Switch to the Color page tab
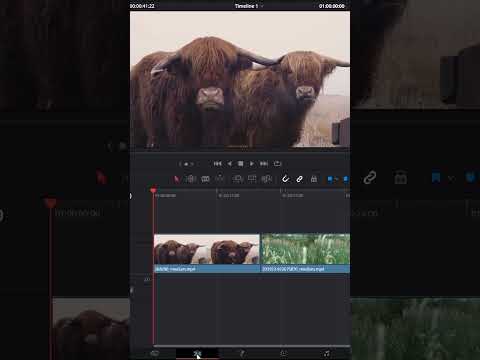The height and width of the screenshot is (360, 480). tap(284, 354)
